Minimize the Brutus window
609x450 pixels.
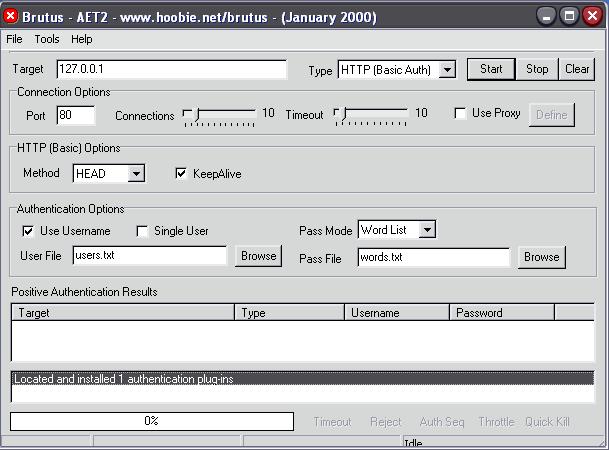tap(546, 16)
